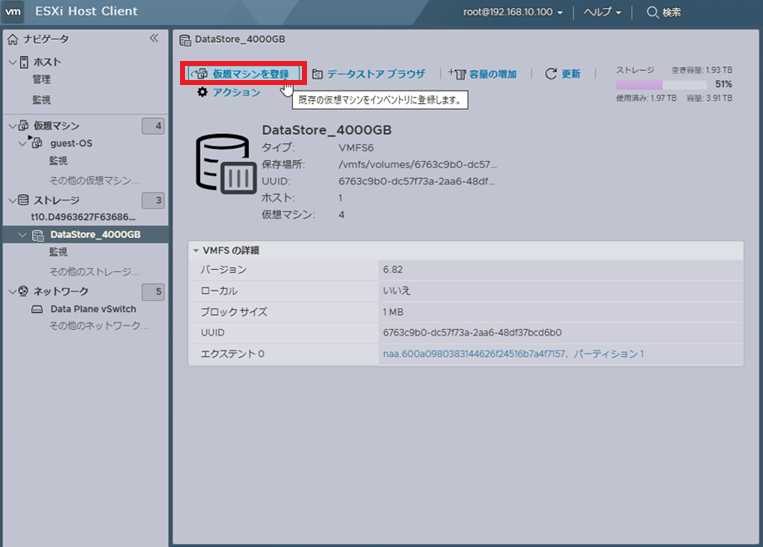Image resolution: width=763 pixels, height=547 pixels.
Task: Click the search magnifier icon
Action: click(x=652, y=12)
